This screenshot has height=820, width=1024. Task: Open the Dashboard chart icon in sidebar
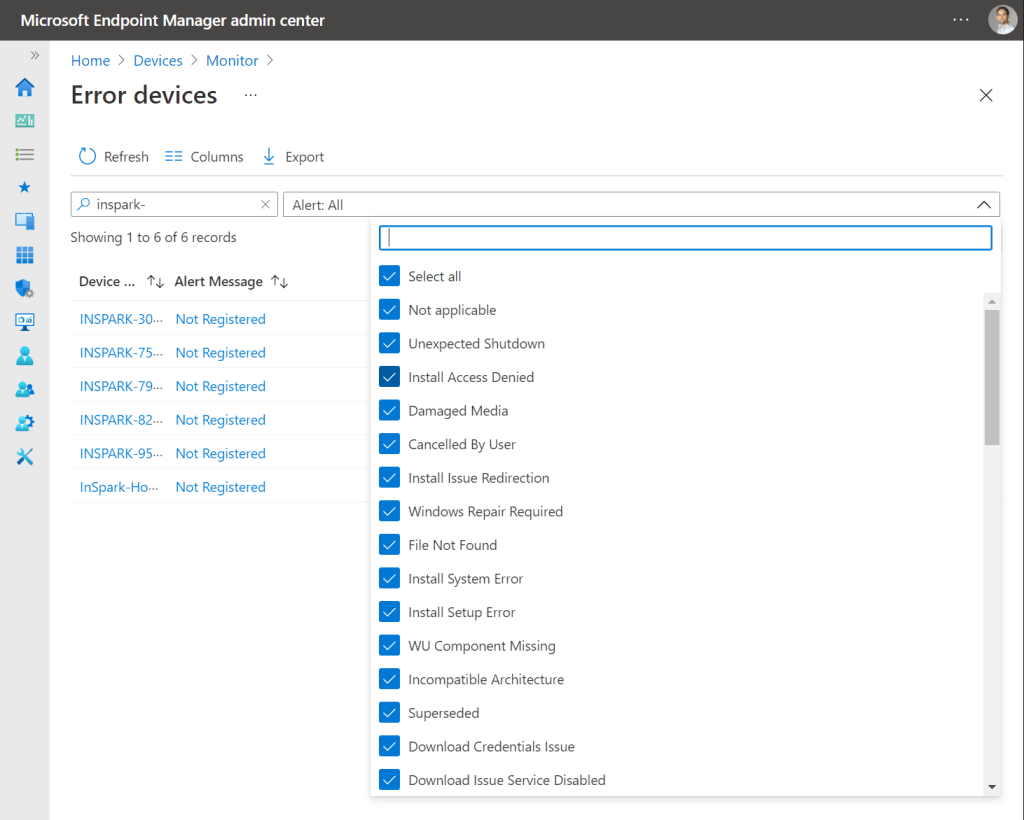coord(25,121)
